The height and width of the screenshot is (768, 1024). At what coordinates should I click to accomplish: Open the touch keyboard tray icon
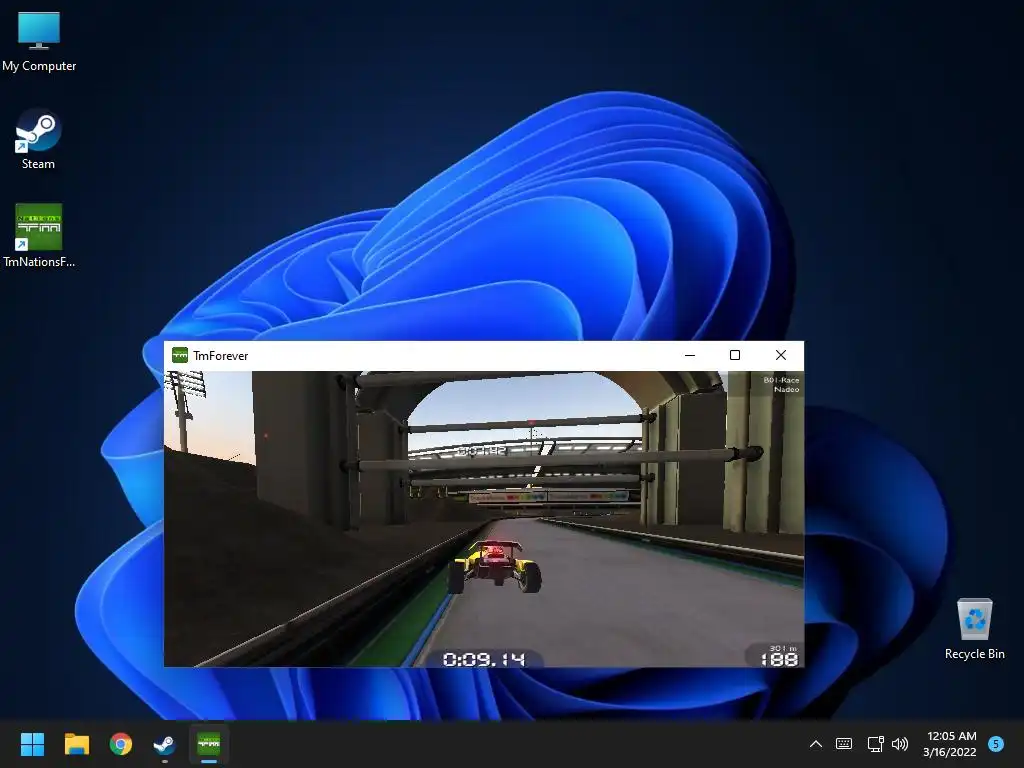(x=844, y=744)
